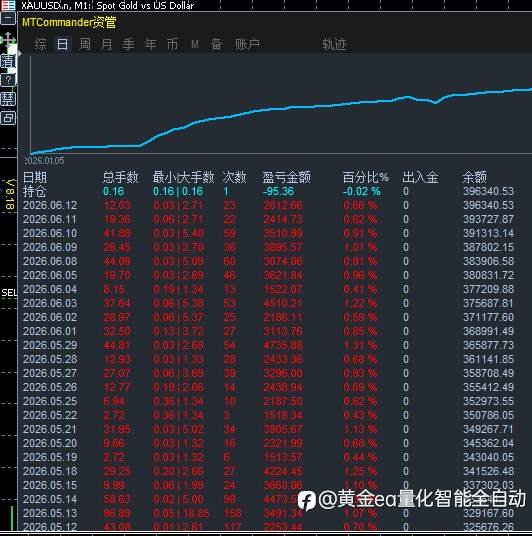Collapse the panel with the minus button
Image resolution: width=532 pixels, height=536 pixels.
8,18
